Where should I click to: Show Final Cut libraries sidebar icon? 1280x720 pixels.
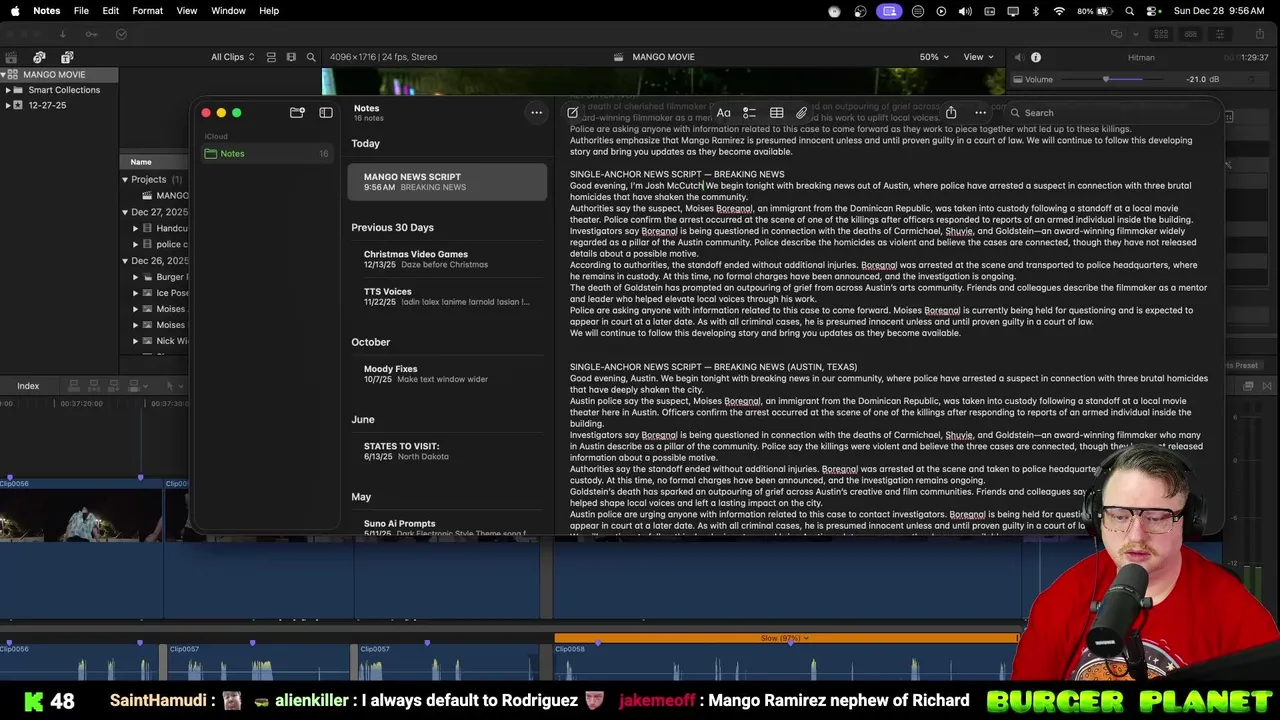(x=12, y=57)
